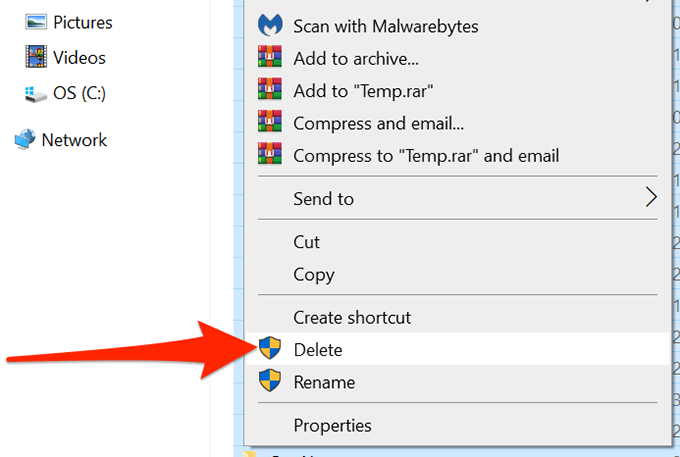Select the Delete menu entry
Viewport: 680px width, 457px height.
pos(318,350)
